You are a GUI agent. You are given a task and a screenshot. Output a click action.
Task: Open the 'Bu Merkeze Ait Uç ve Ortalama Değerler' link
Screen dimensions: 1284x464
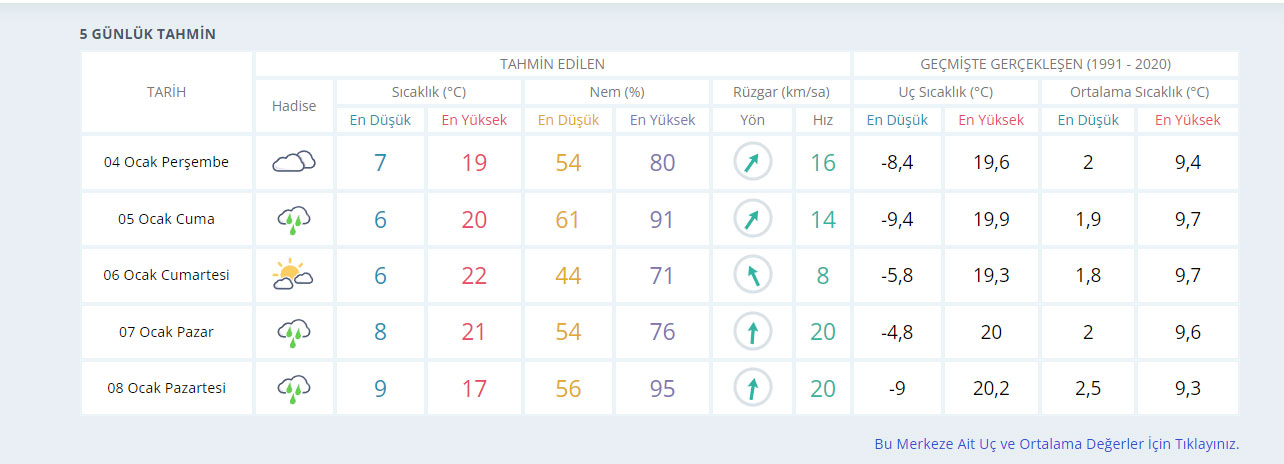1056,443
